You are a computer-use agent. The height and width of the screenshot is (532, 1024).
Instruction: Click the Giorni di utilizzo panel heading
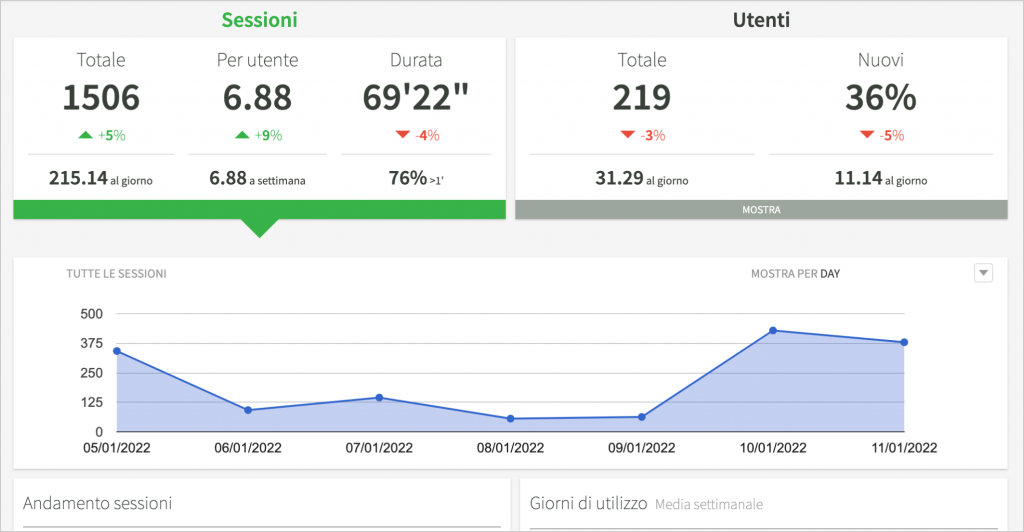tap(588, 503)
